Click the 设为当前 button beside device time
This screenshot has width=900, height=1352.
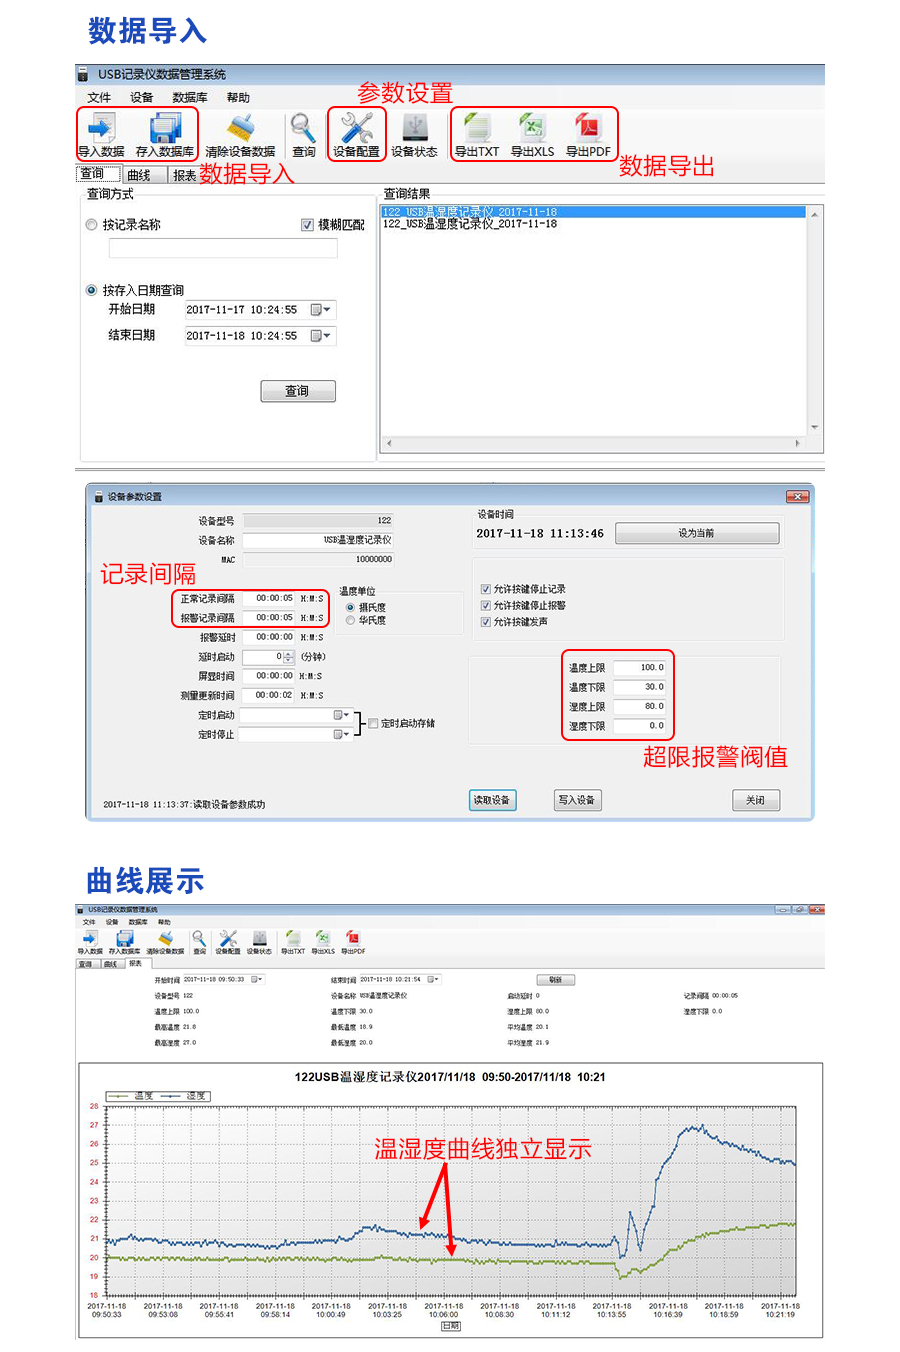click(697, 533)
